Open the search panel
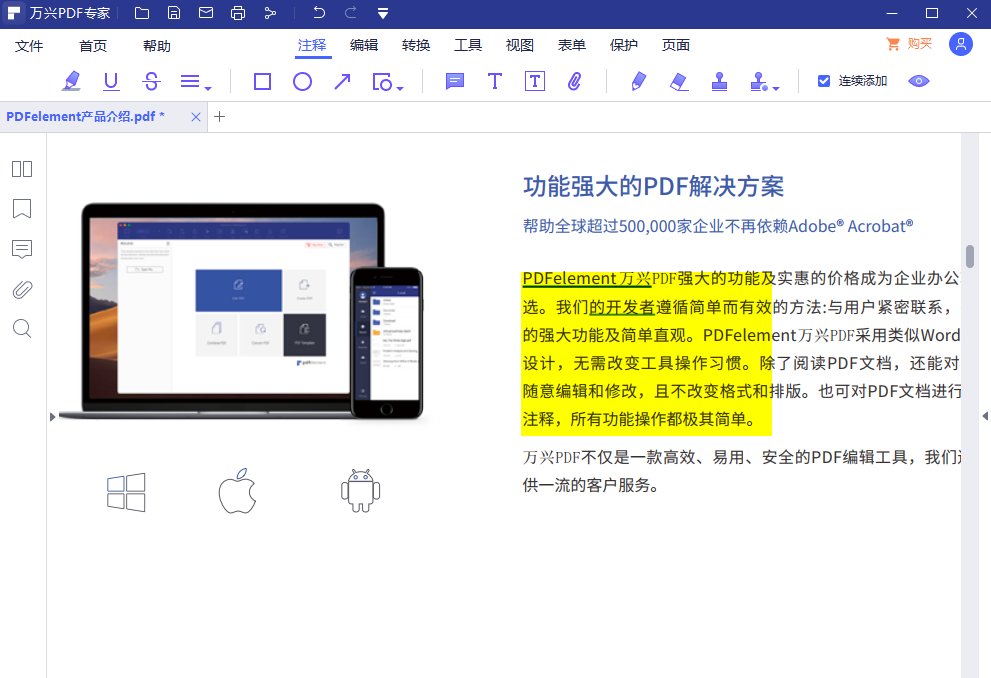 [x=22, y=329]
